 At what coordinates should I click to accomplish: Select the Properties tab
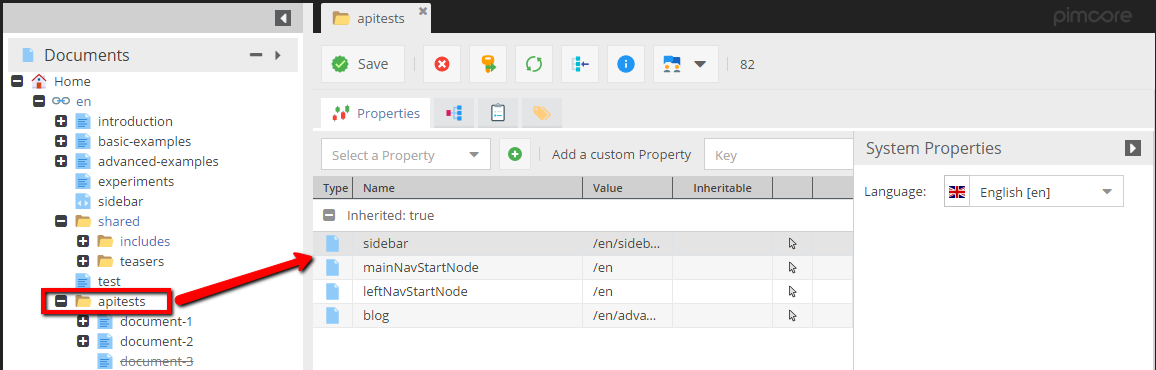[376, 114]
